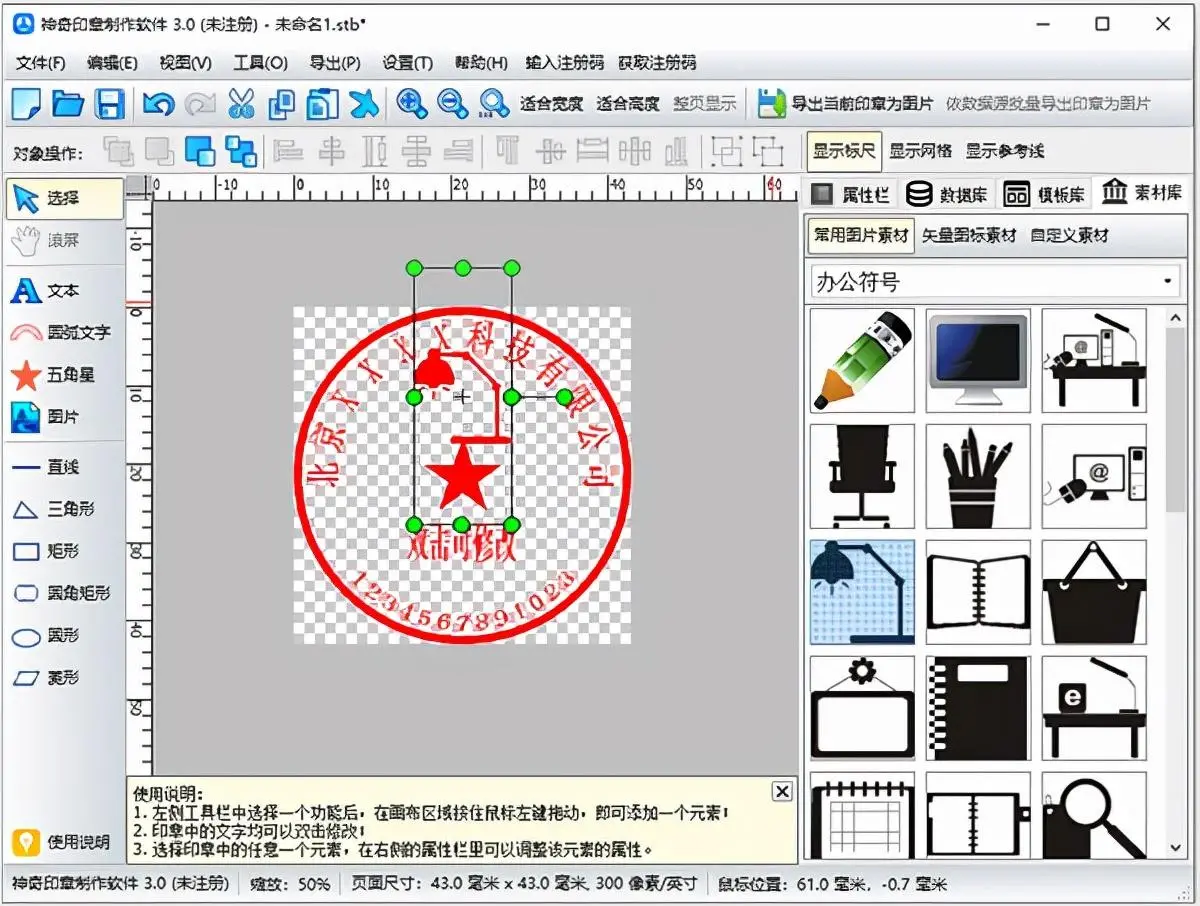
Task: Choose the 圆形 circle drawing tool
Action: pos(58,637)
